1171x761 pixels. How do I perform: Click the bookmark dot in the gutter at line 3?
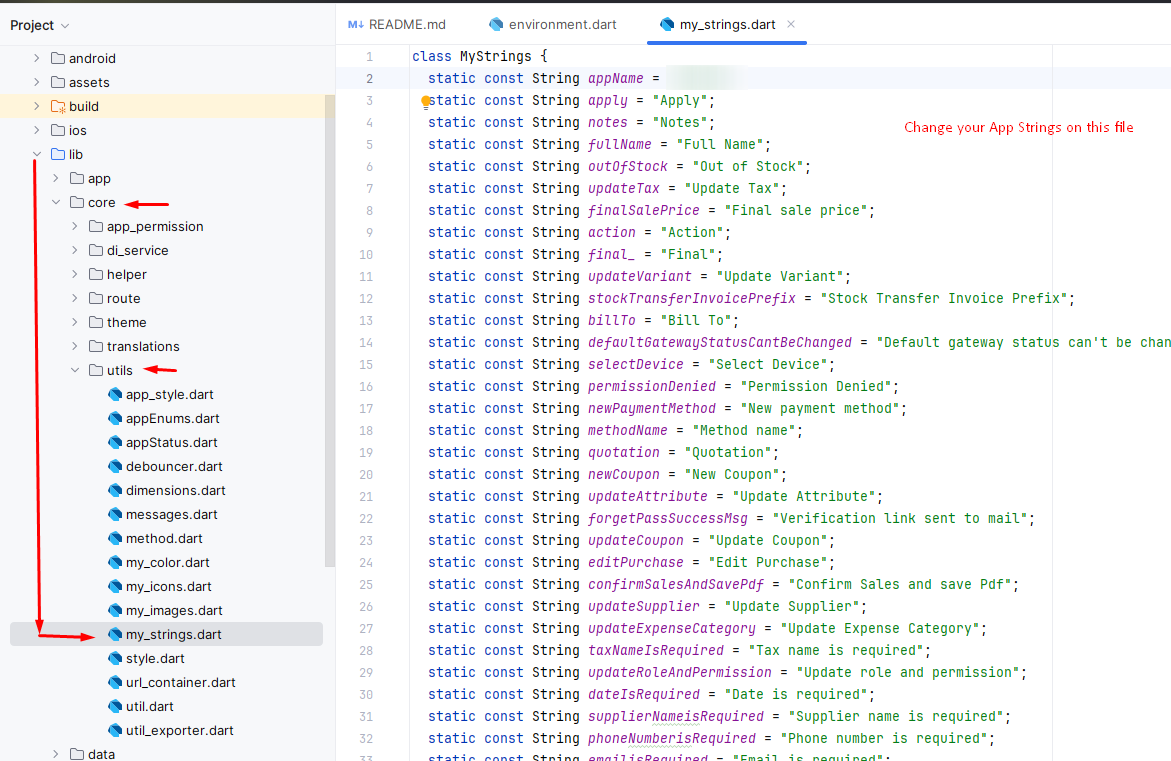(x=425, y=100)
